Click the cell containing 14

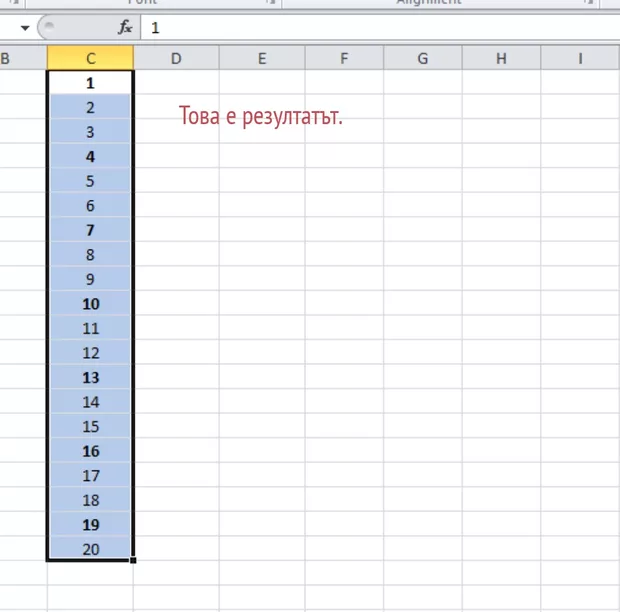click(90, 401)
